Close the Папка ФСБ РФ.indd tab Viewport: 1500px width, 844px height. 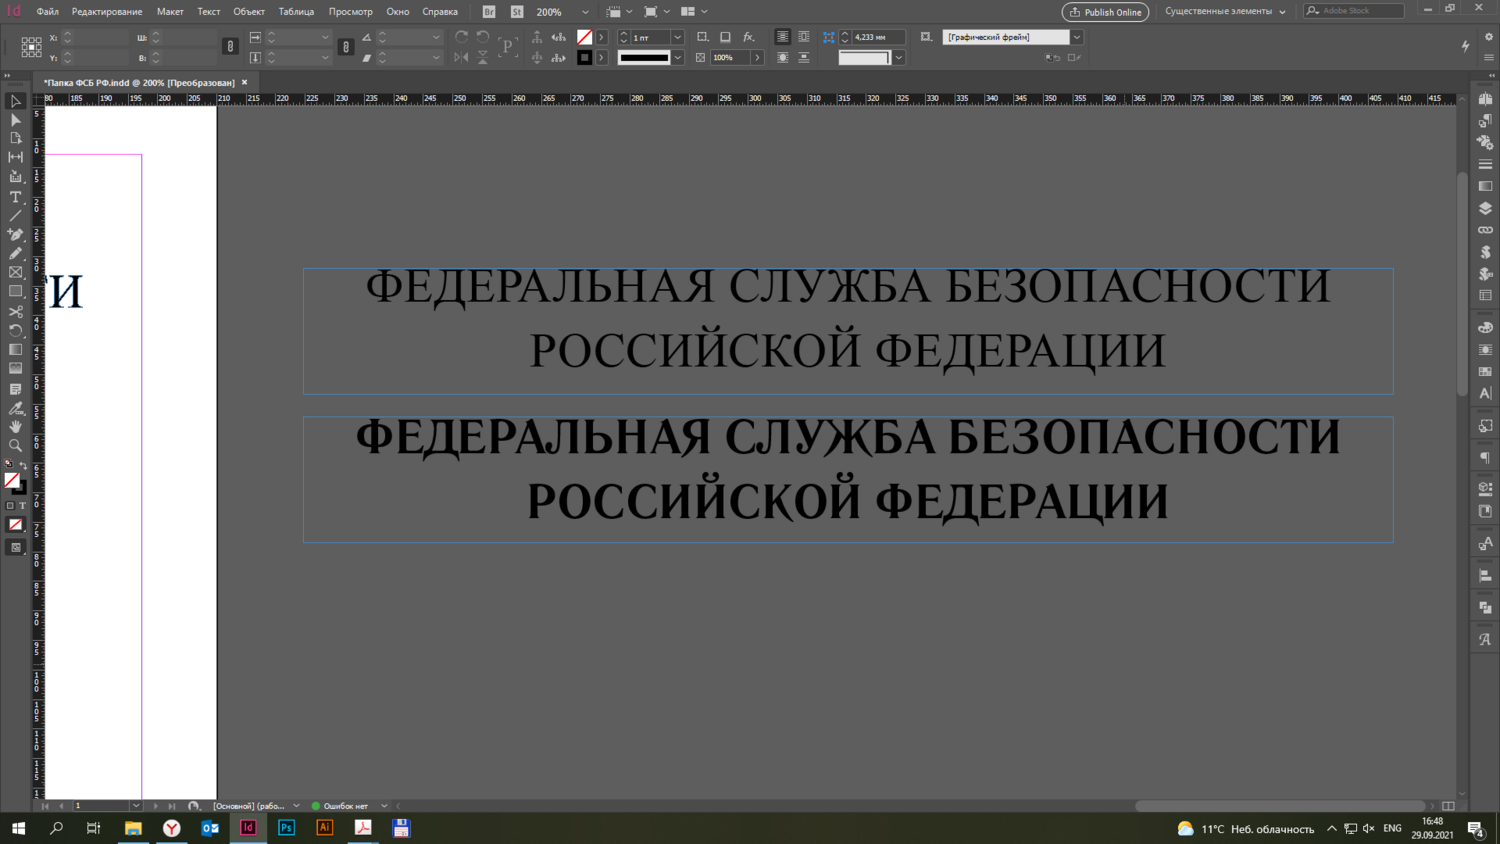[x=244, y=83]
